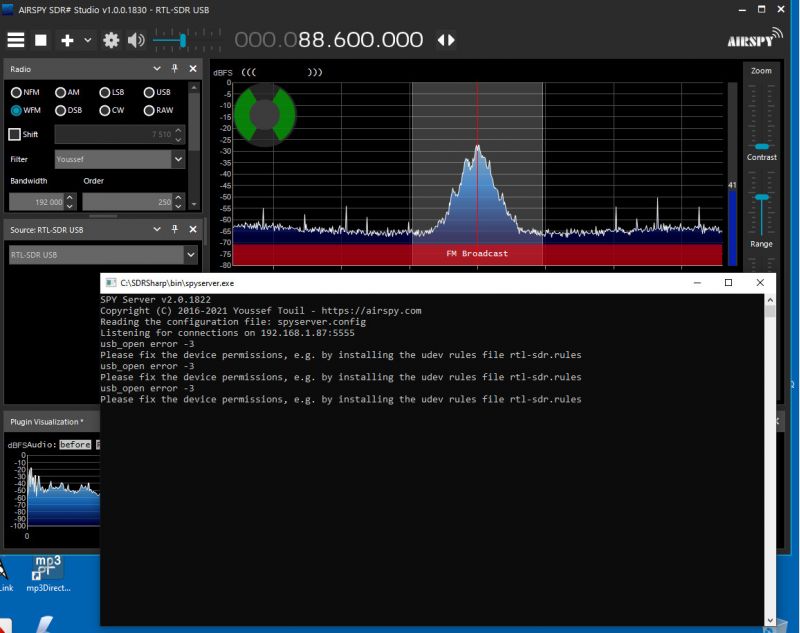
Task: Pin the Radio panel
Action: 174,68
